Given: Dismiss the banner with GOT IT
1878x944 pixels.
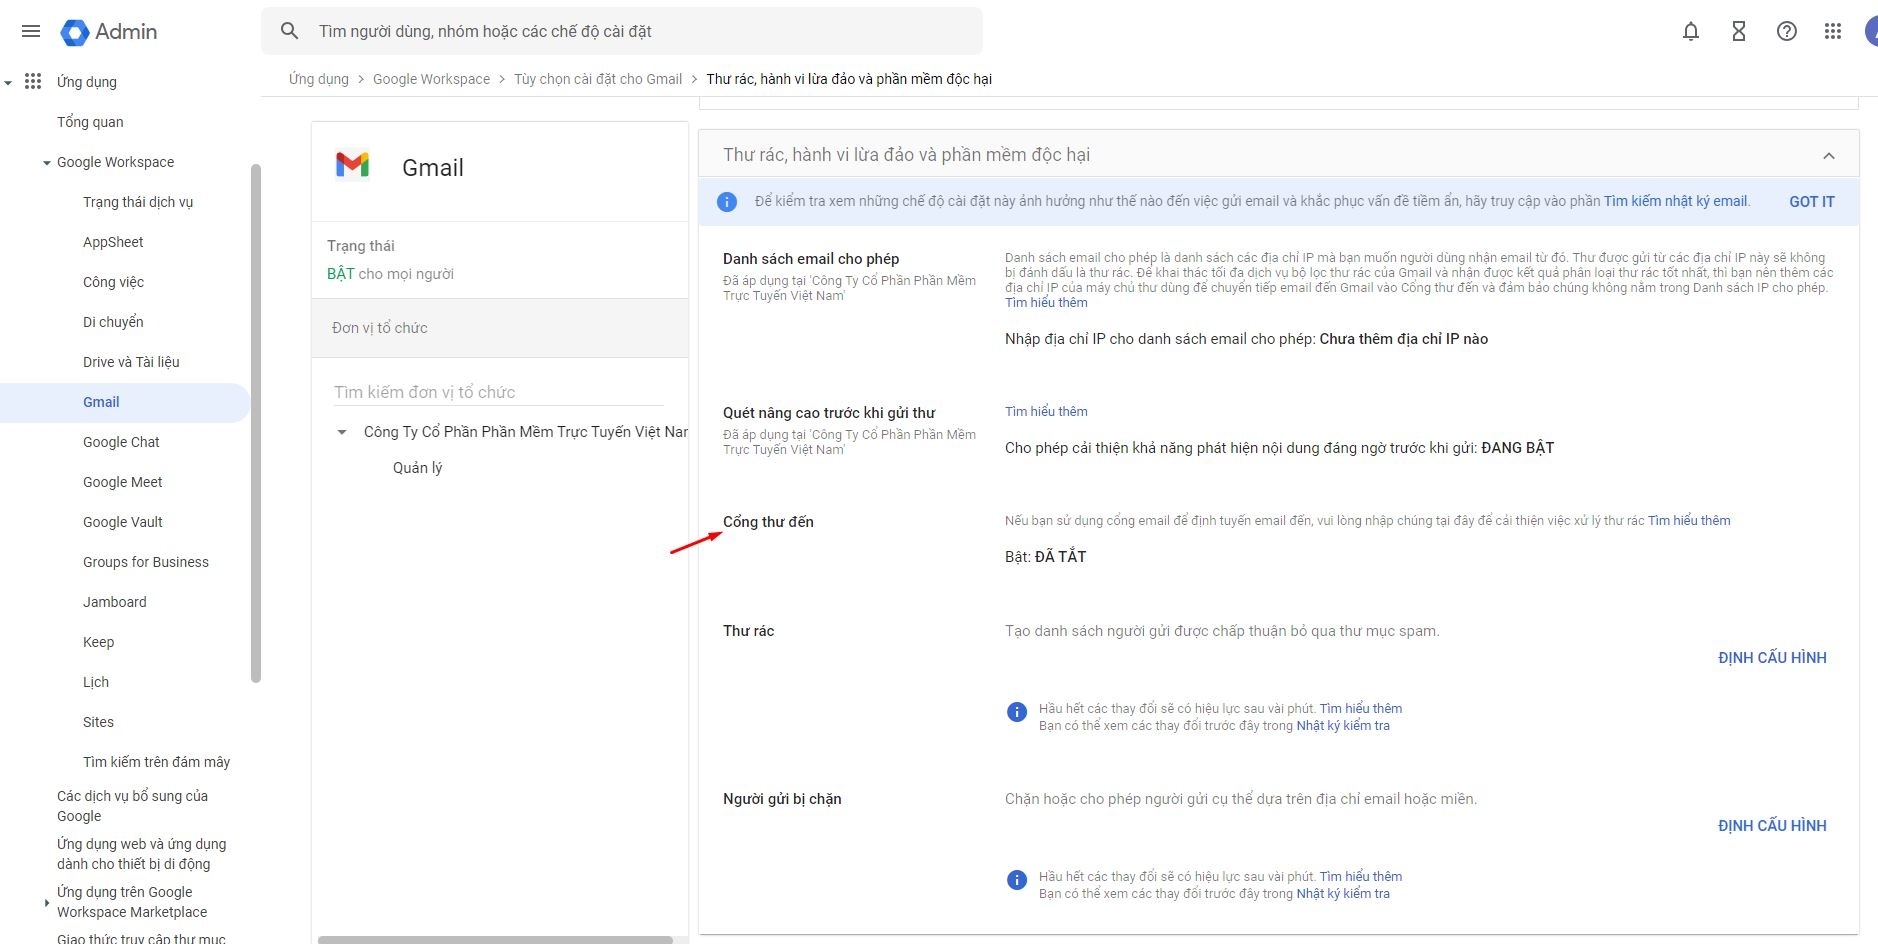Looking at the screenshot, I should [x=1811, y=202].
